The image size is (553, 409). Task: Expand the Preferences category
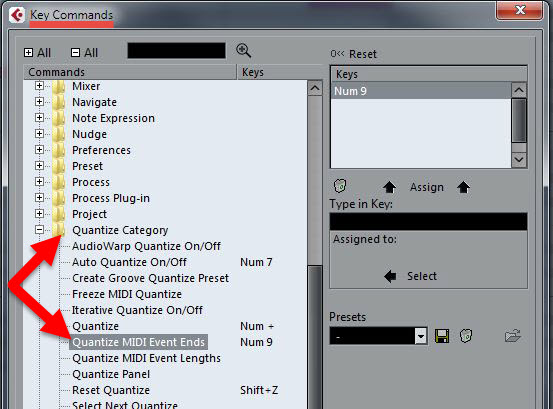tap(40, 149)
